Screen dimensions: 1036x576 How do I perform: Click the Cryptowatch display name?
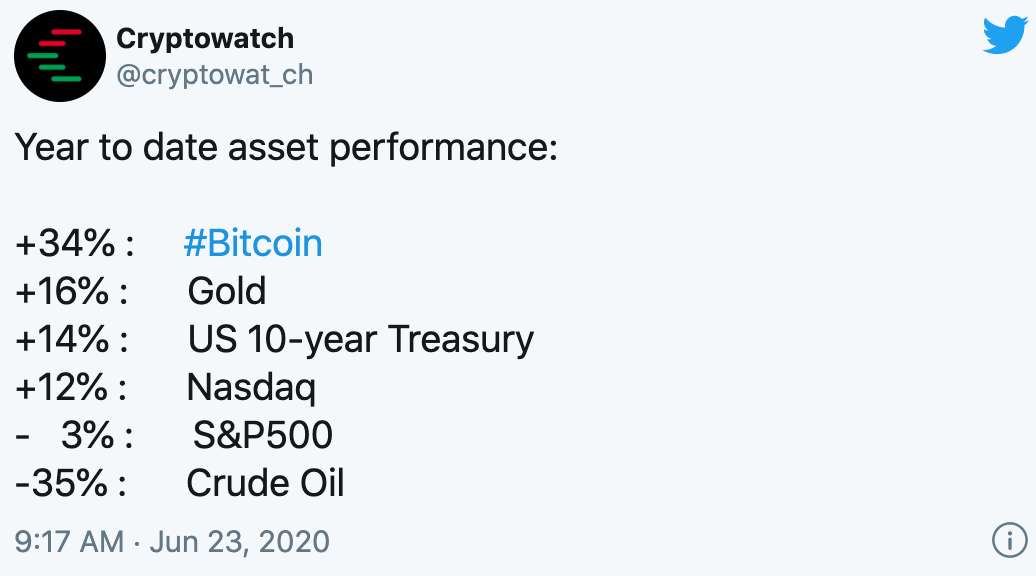pos(205,39)
